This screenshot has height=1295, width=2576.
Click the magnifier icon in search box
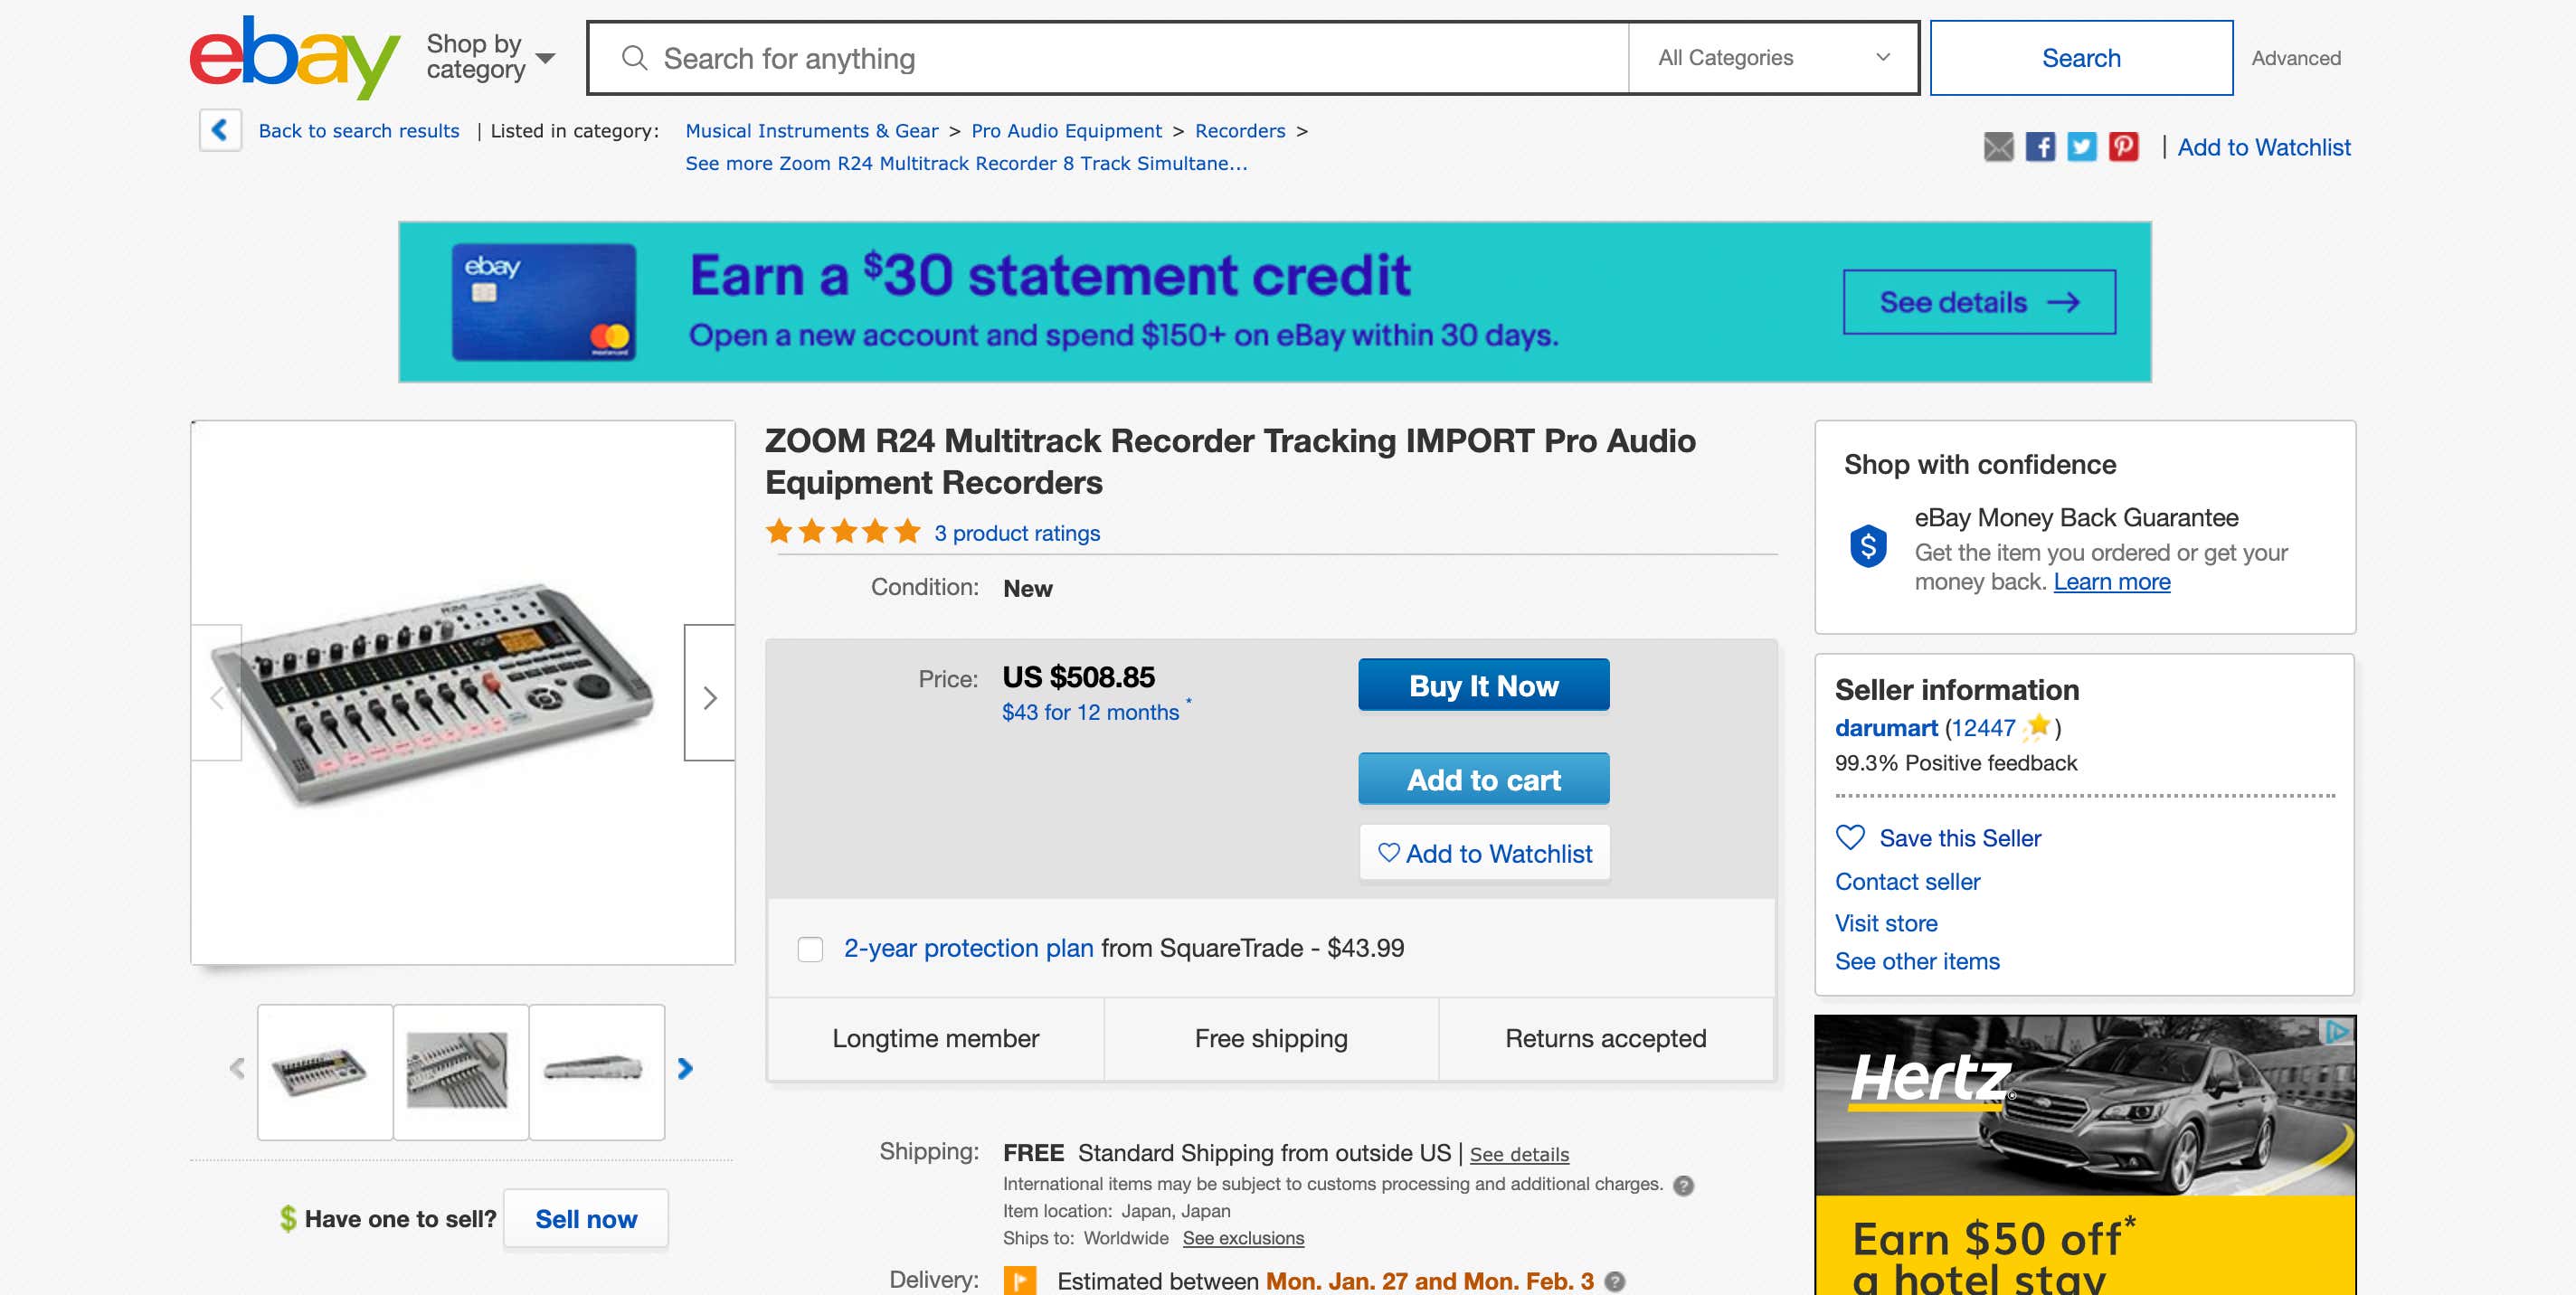635,58
